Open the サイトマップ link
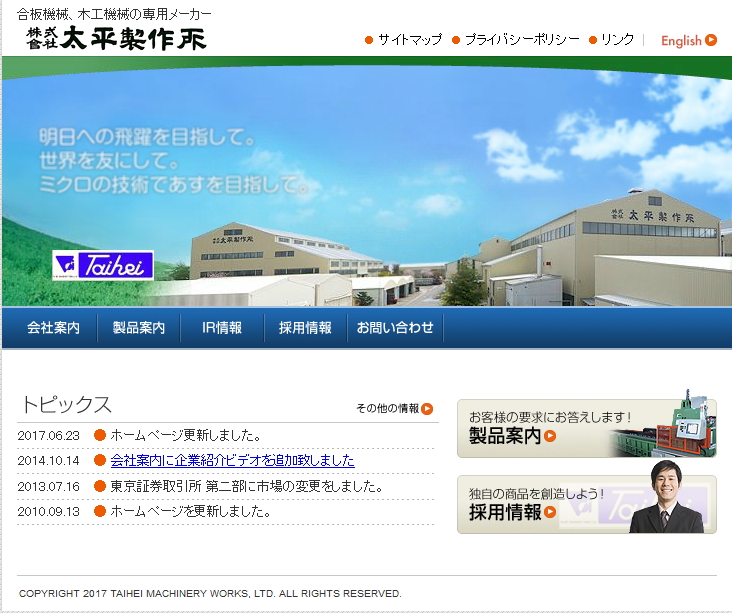The height and width of the screenshot is (613, 732). [410, 40]
